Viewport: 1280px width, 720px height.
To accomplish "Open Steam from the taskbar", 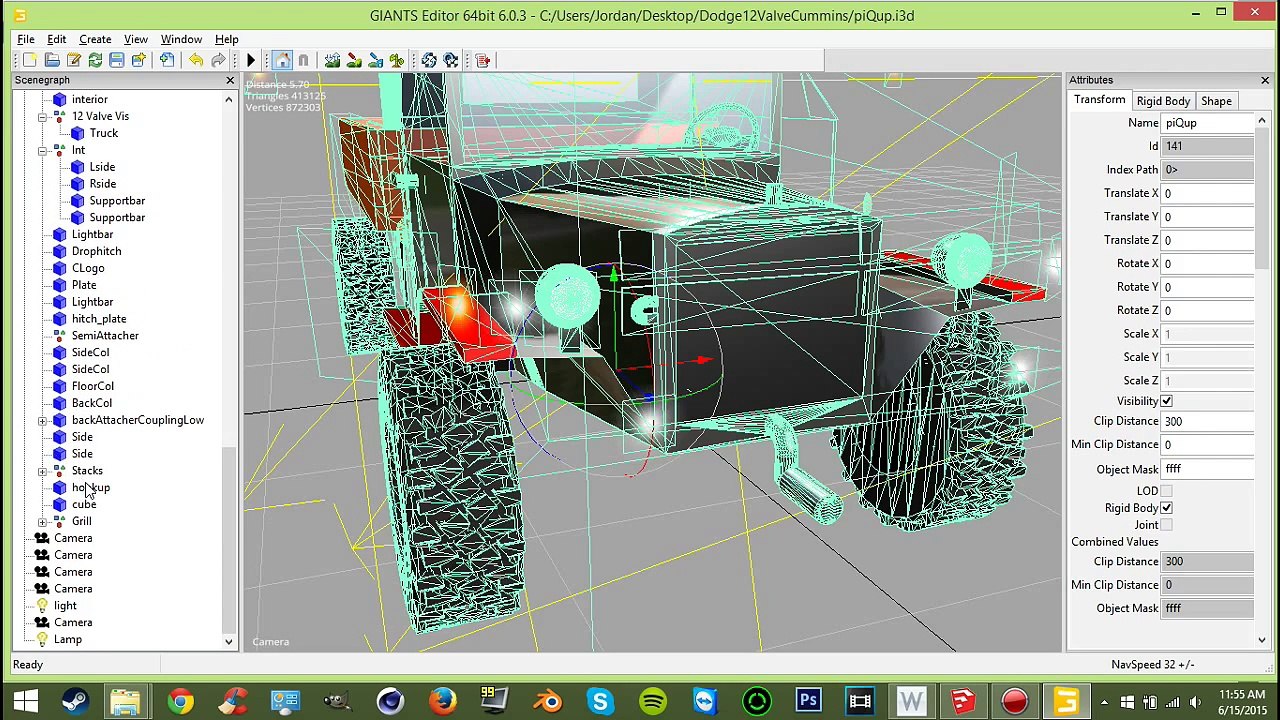I will (x=76, y=700).
